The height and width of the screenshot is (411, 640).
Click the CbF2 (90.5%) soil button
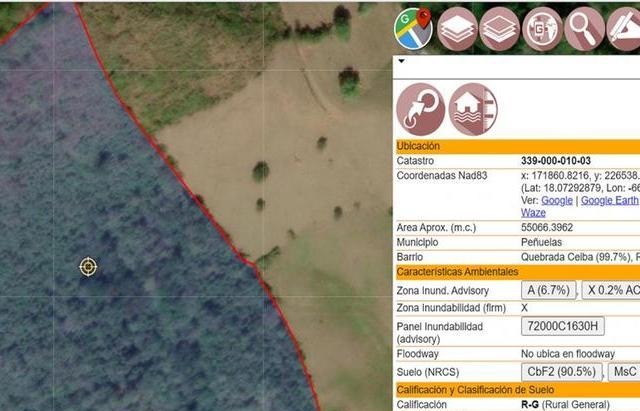561,372
